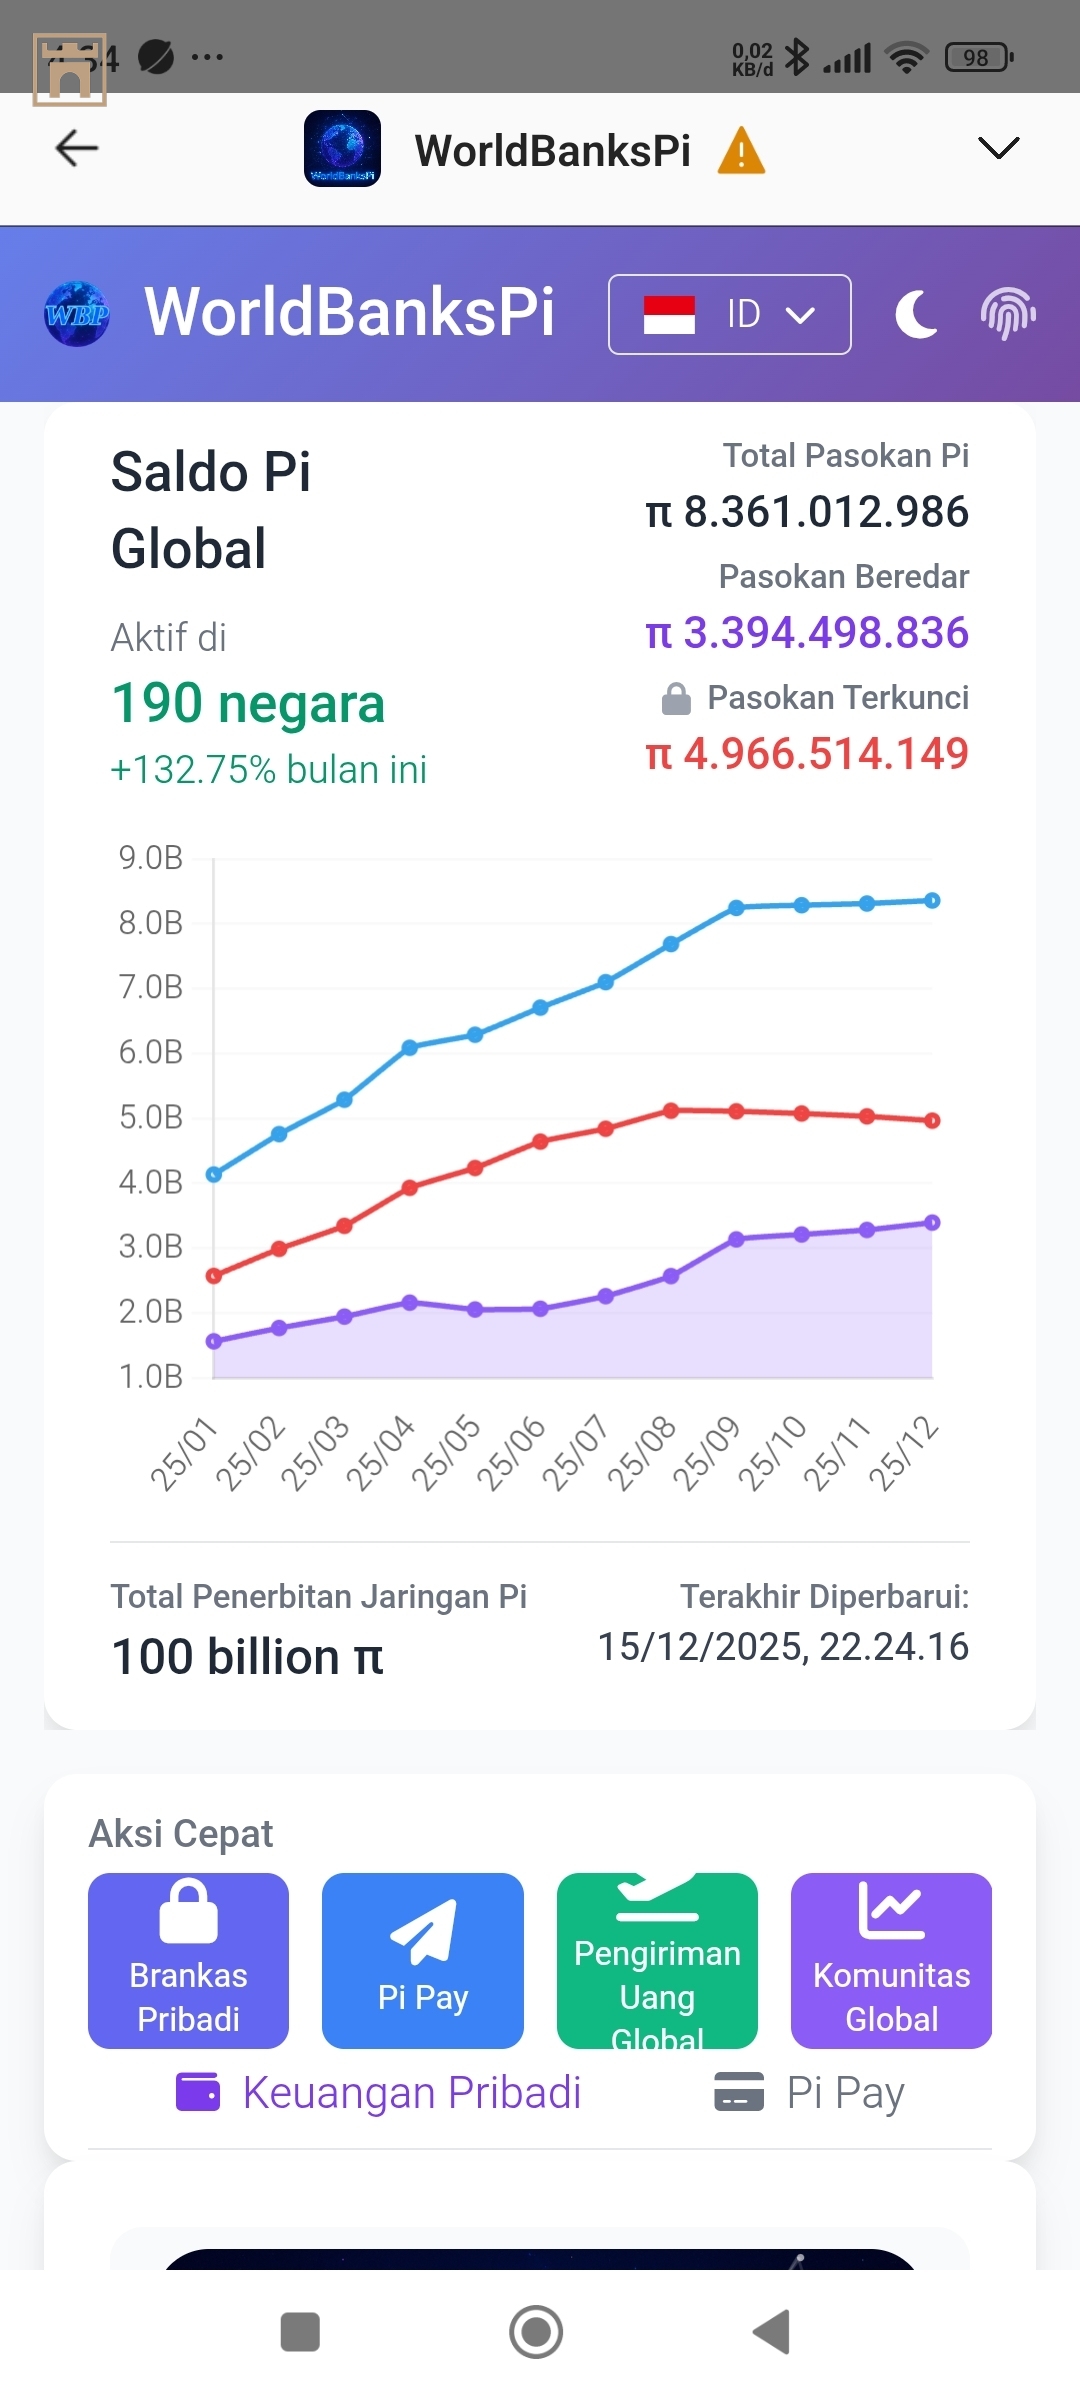
Task: Open Brankas Pribadi quick action
Action: pos(188,1960)
